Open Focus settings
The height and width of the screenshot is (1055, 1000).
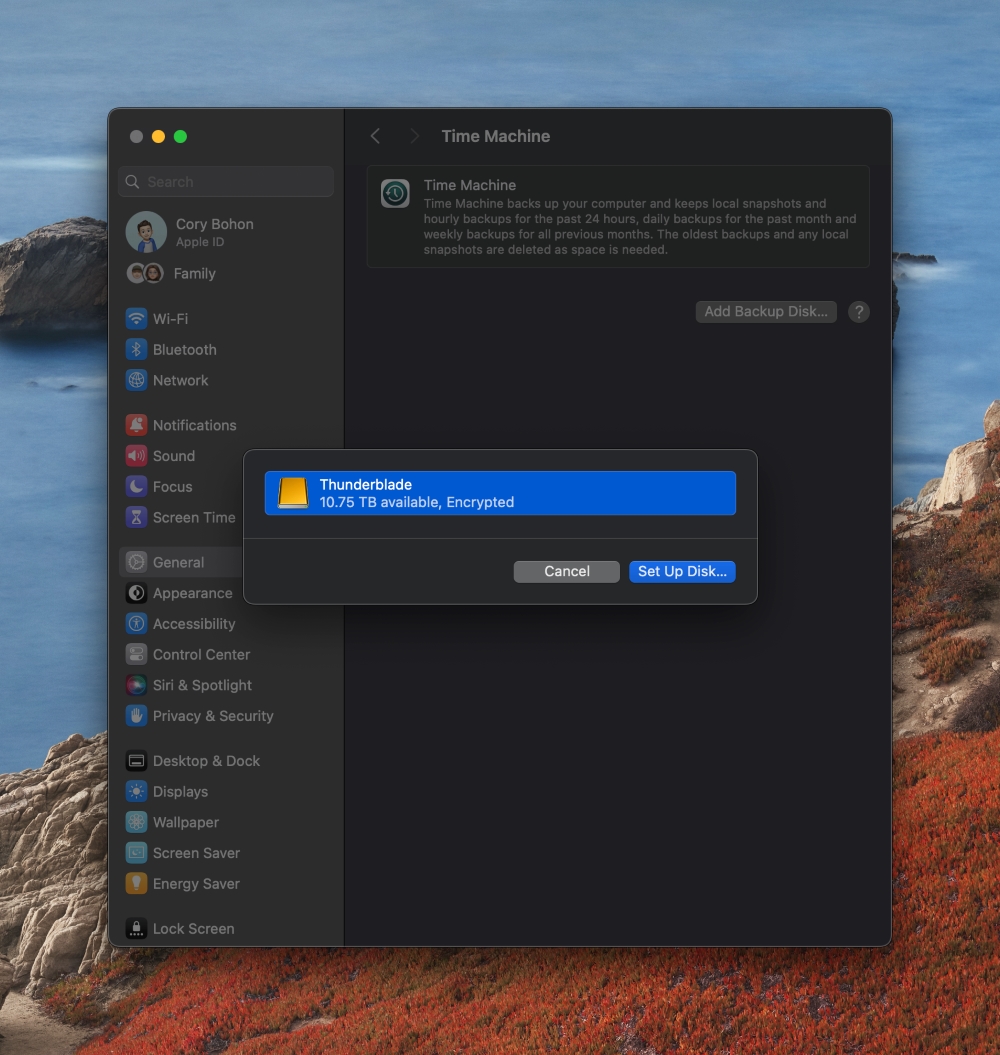click(x=171, y=486)
